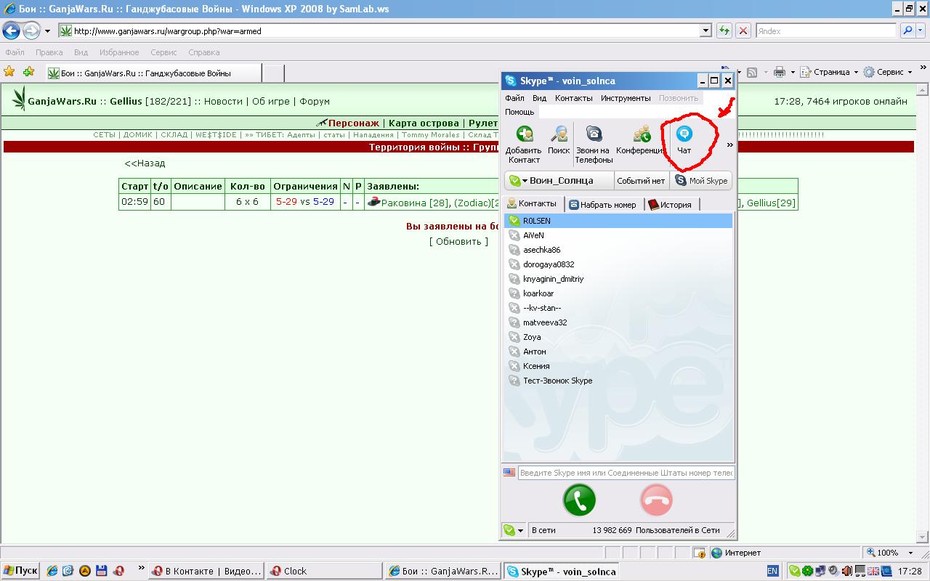The image size is (930, 581).
Task: Open the search provider dropdown arrow
Action: click(x=920, y=31)
